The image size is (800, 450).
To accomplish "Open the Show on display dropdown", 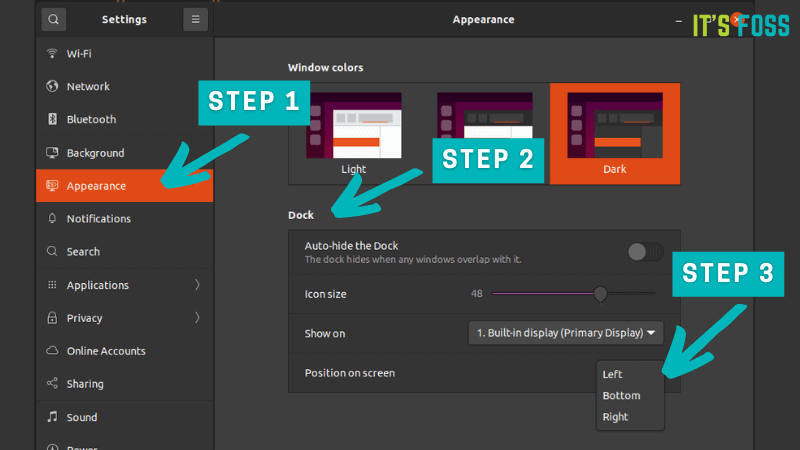I will [566, 333].
